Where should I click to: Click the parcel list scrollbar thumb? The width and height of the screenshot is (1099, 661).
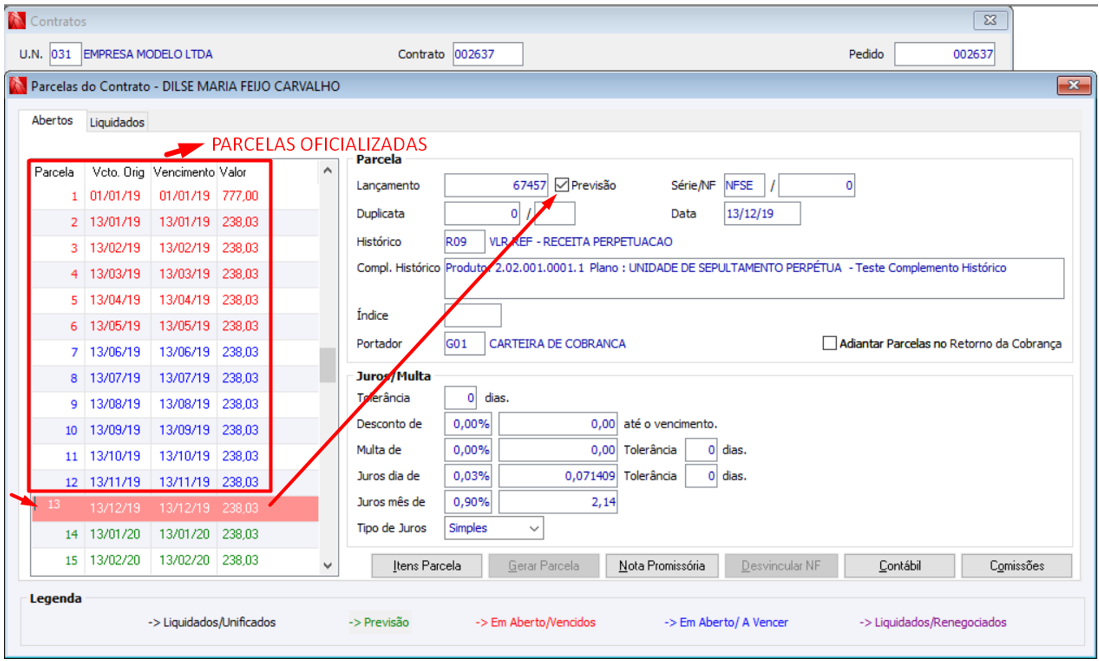[x=327, y=365]
